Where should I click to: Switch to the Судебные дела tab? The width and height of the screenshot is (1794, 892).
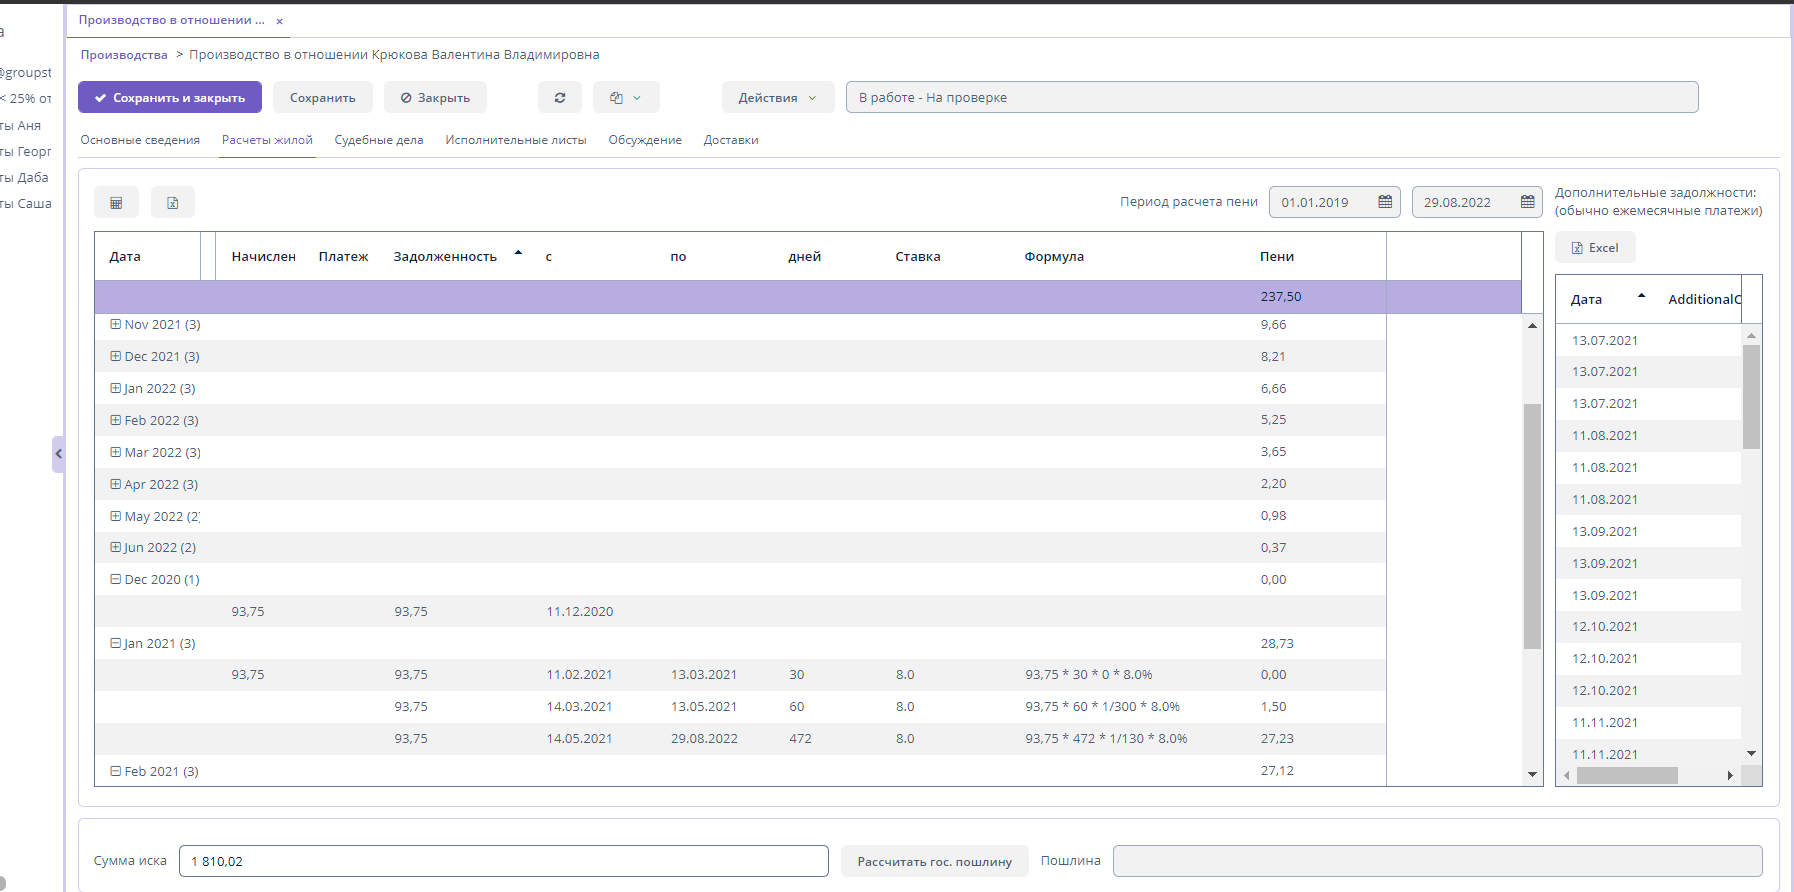pos(379,140)
